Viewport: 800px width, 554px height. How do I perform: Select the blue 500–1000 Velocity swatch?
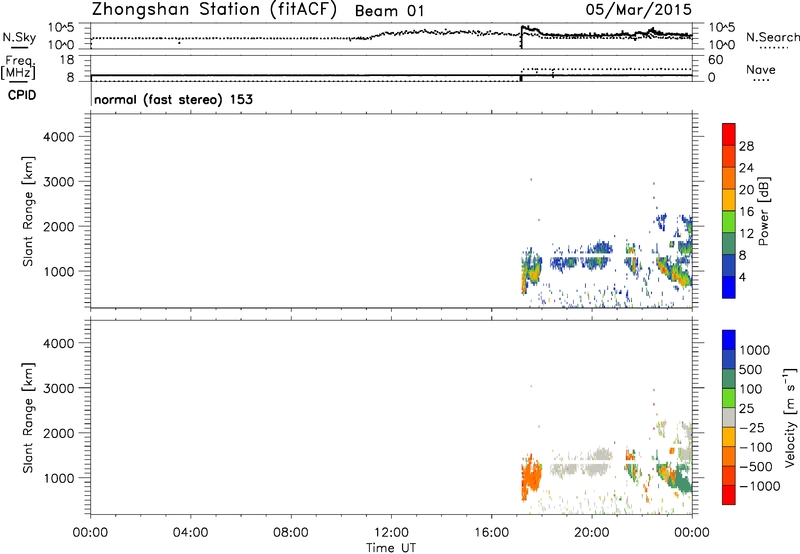(729, 359)
